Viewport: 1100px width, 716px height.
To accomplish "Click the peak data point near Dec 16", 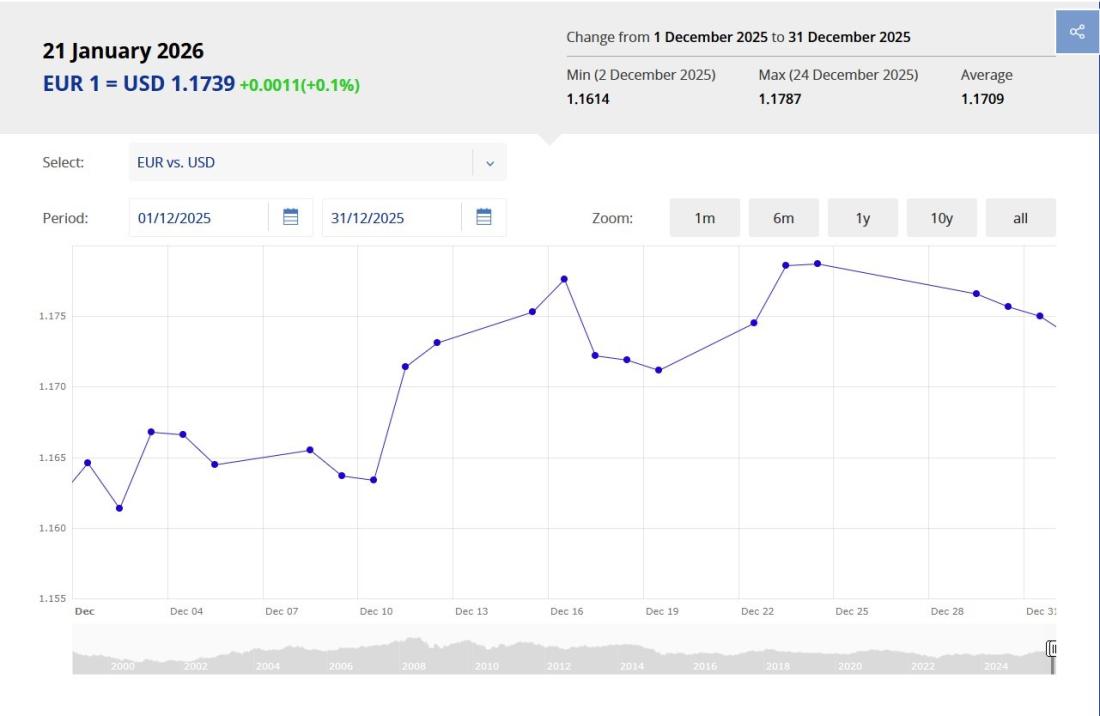I will point(564,279).
